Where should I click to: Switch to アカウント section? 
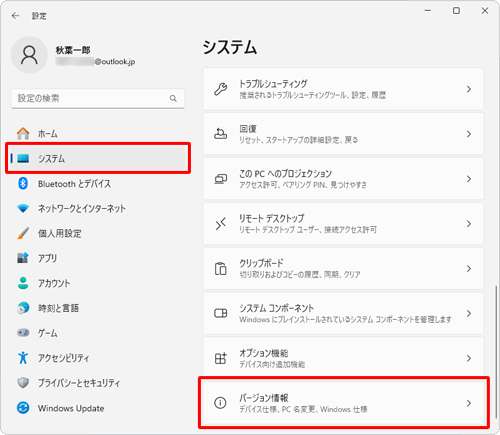54,283
